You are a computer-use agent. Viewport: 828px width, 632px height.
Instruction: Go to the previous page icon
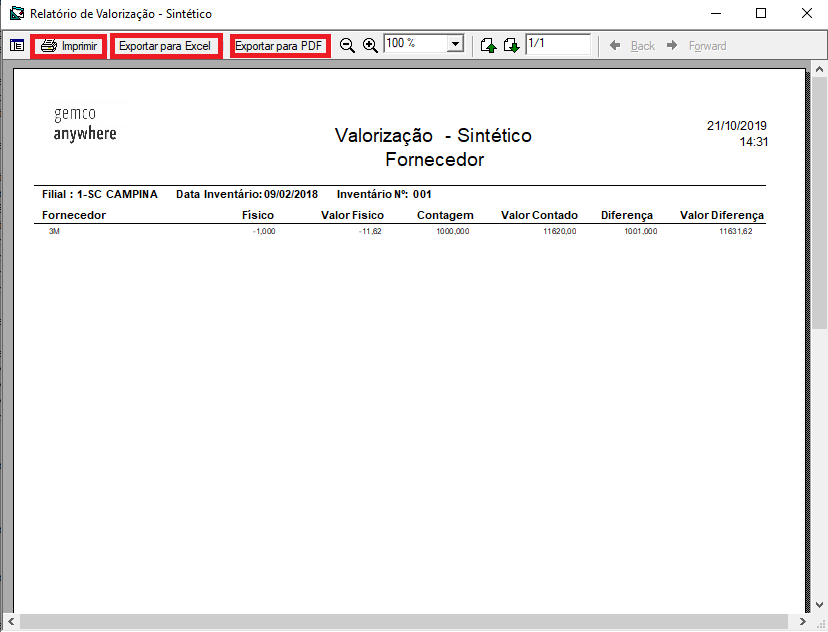pos(488,45)
